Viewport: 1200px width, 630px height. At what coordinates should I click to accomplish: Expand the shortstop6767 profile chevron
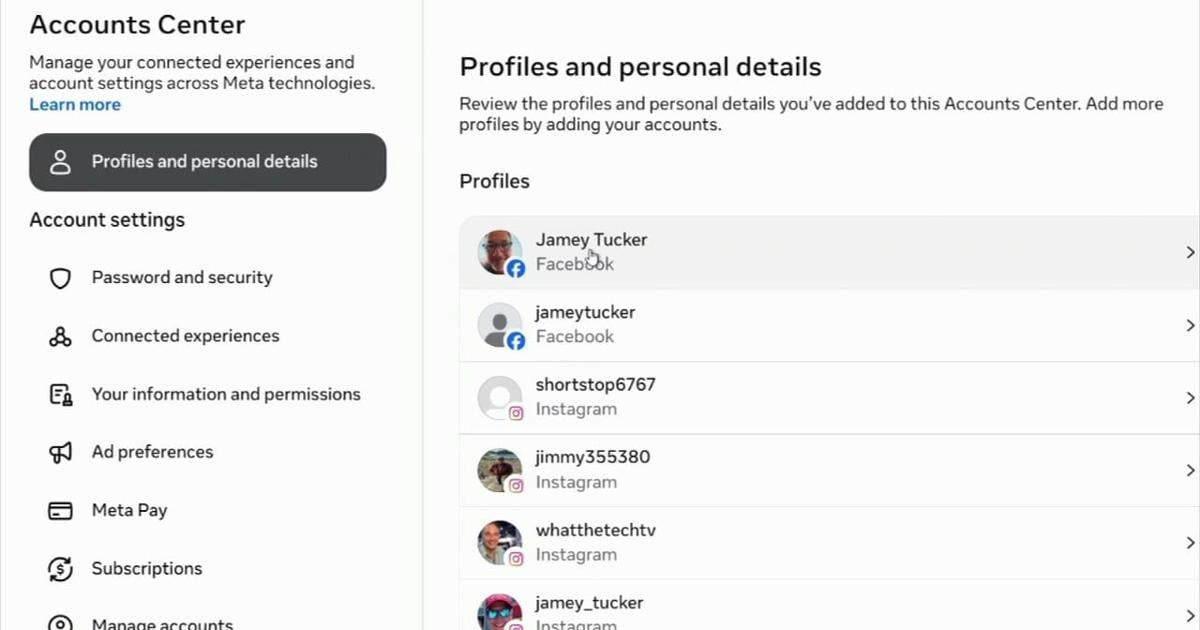1190,398
